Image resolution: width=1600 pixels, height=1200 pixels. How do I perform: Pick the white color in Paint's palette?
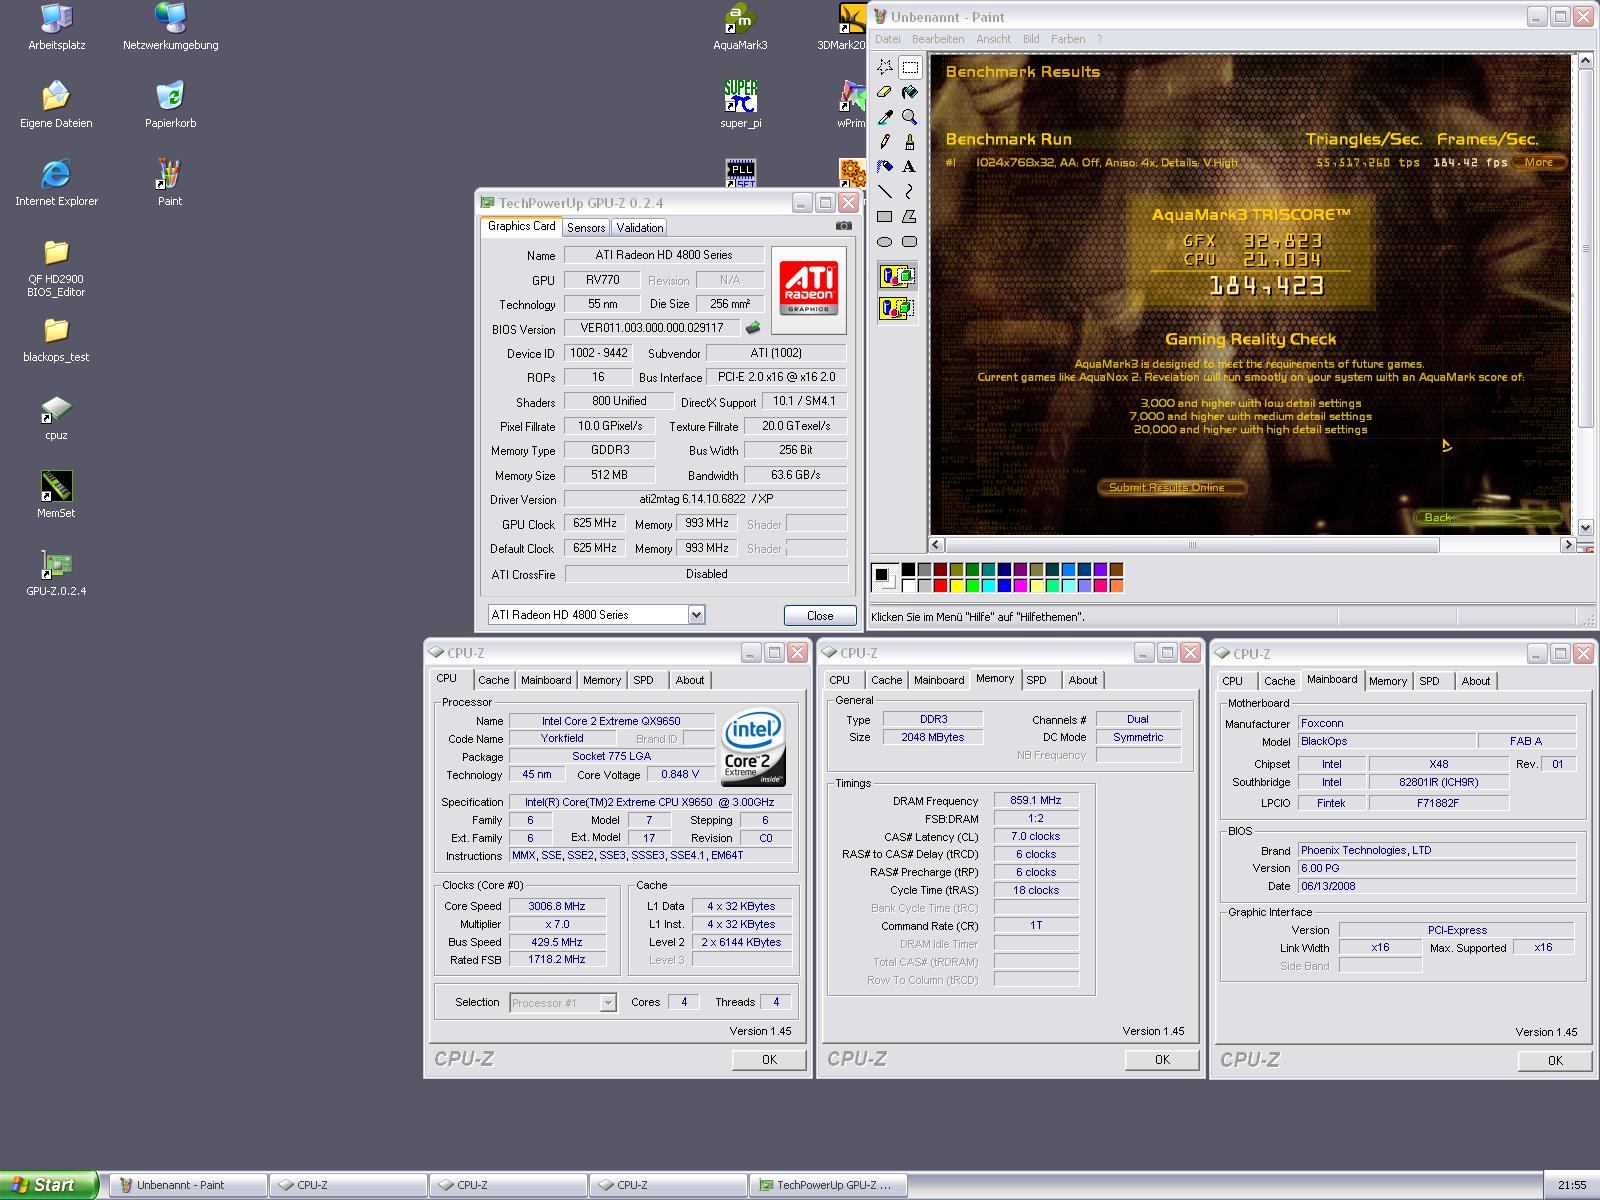pyautogui.click(x=908, y=586)
